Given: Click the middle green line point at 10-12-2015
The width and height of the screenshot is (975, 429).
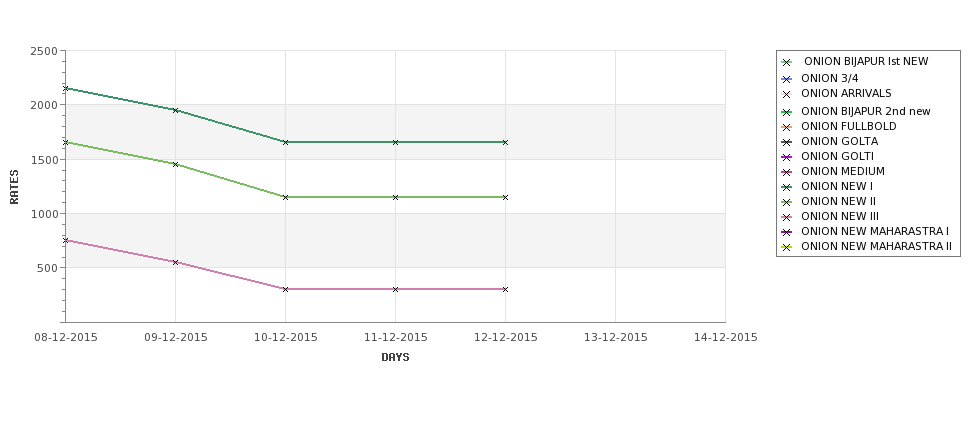Looking at the screenshot, I should (x=285, y=197).
